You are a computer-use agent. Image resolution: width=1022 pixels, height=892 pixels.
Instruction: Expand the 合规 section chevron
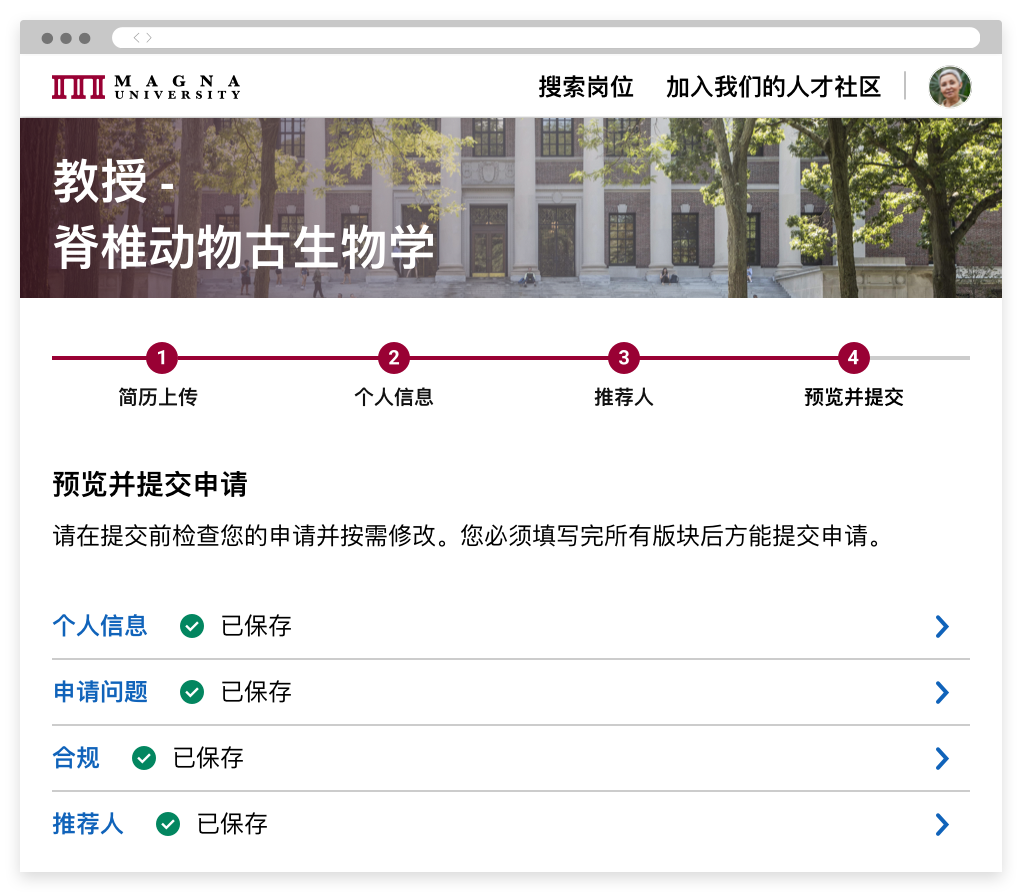point(942,758)
